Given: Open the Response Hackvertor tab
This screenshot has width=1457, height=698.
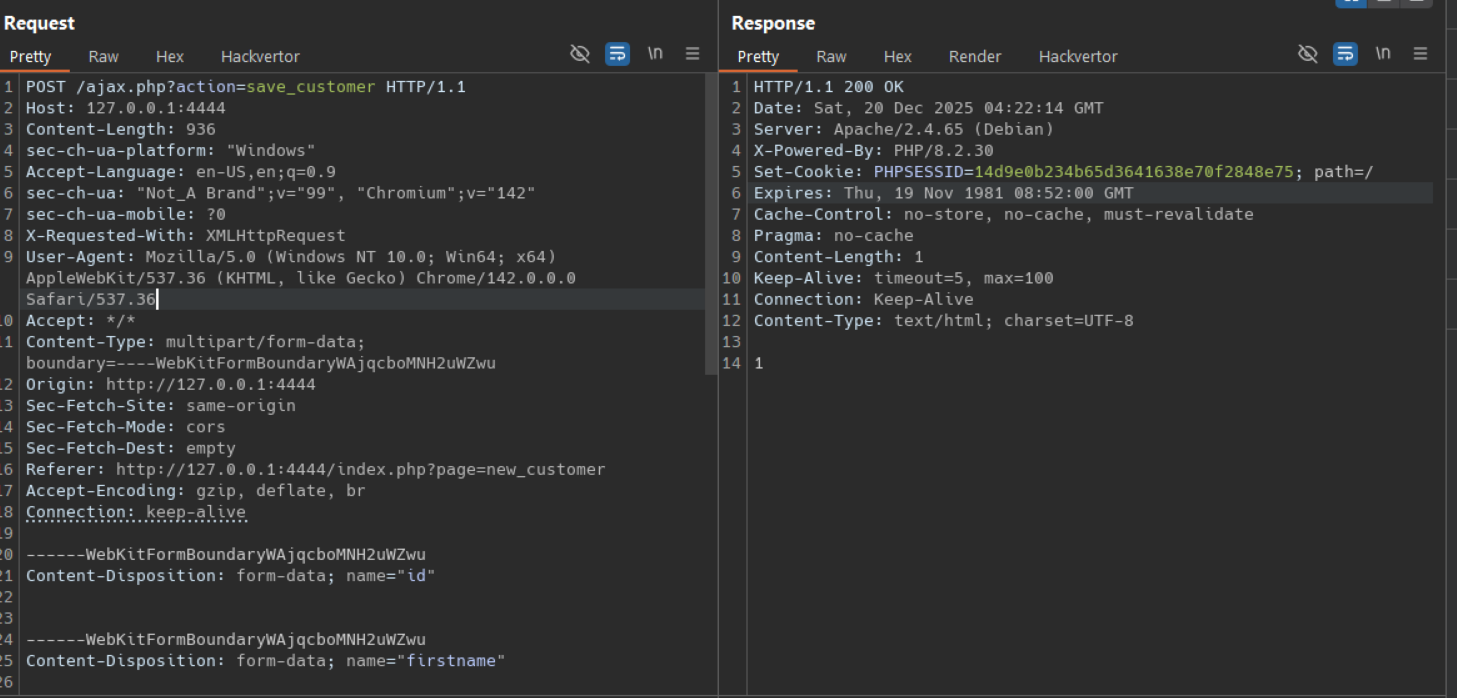Looking at the screenshot, I should pos(1078,57).
